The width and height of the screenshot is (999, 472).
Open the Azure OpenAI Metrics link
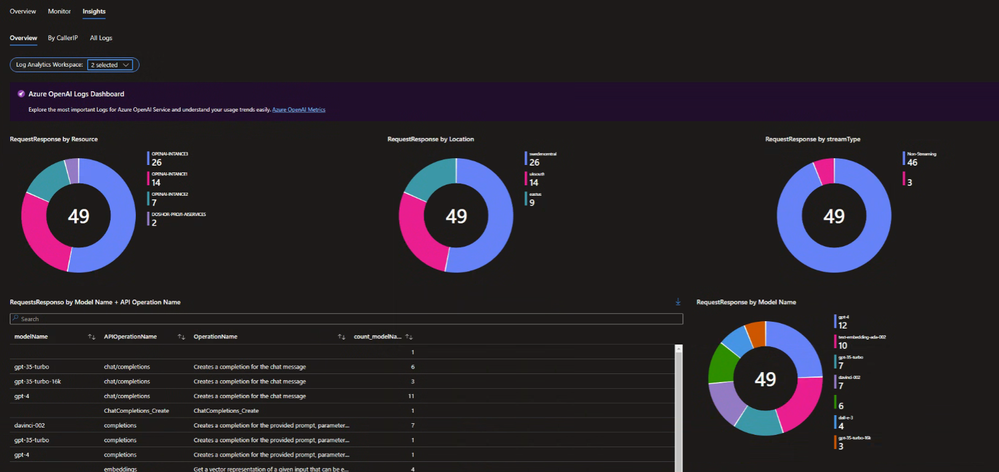299,110
